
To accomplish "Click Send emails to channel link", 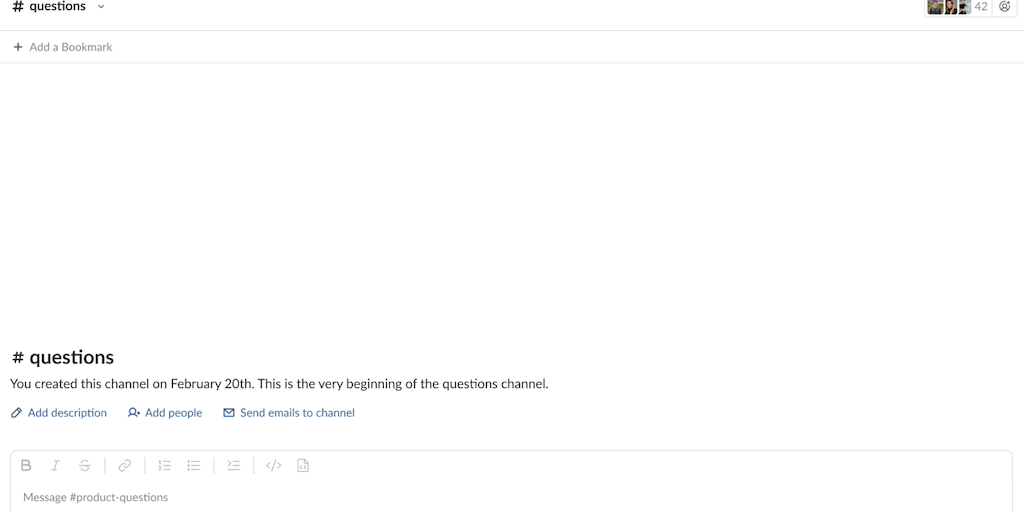I will [289, 413].
